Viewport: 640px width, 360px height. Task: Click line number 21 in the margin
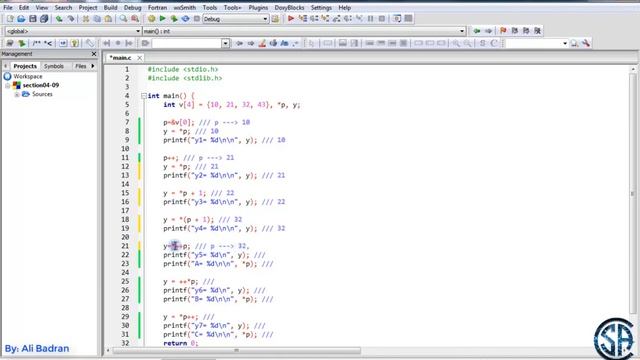pos(125,246)
